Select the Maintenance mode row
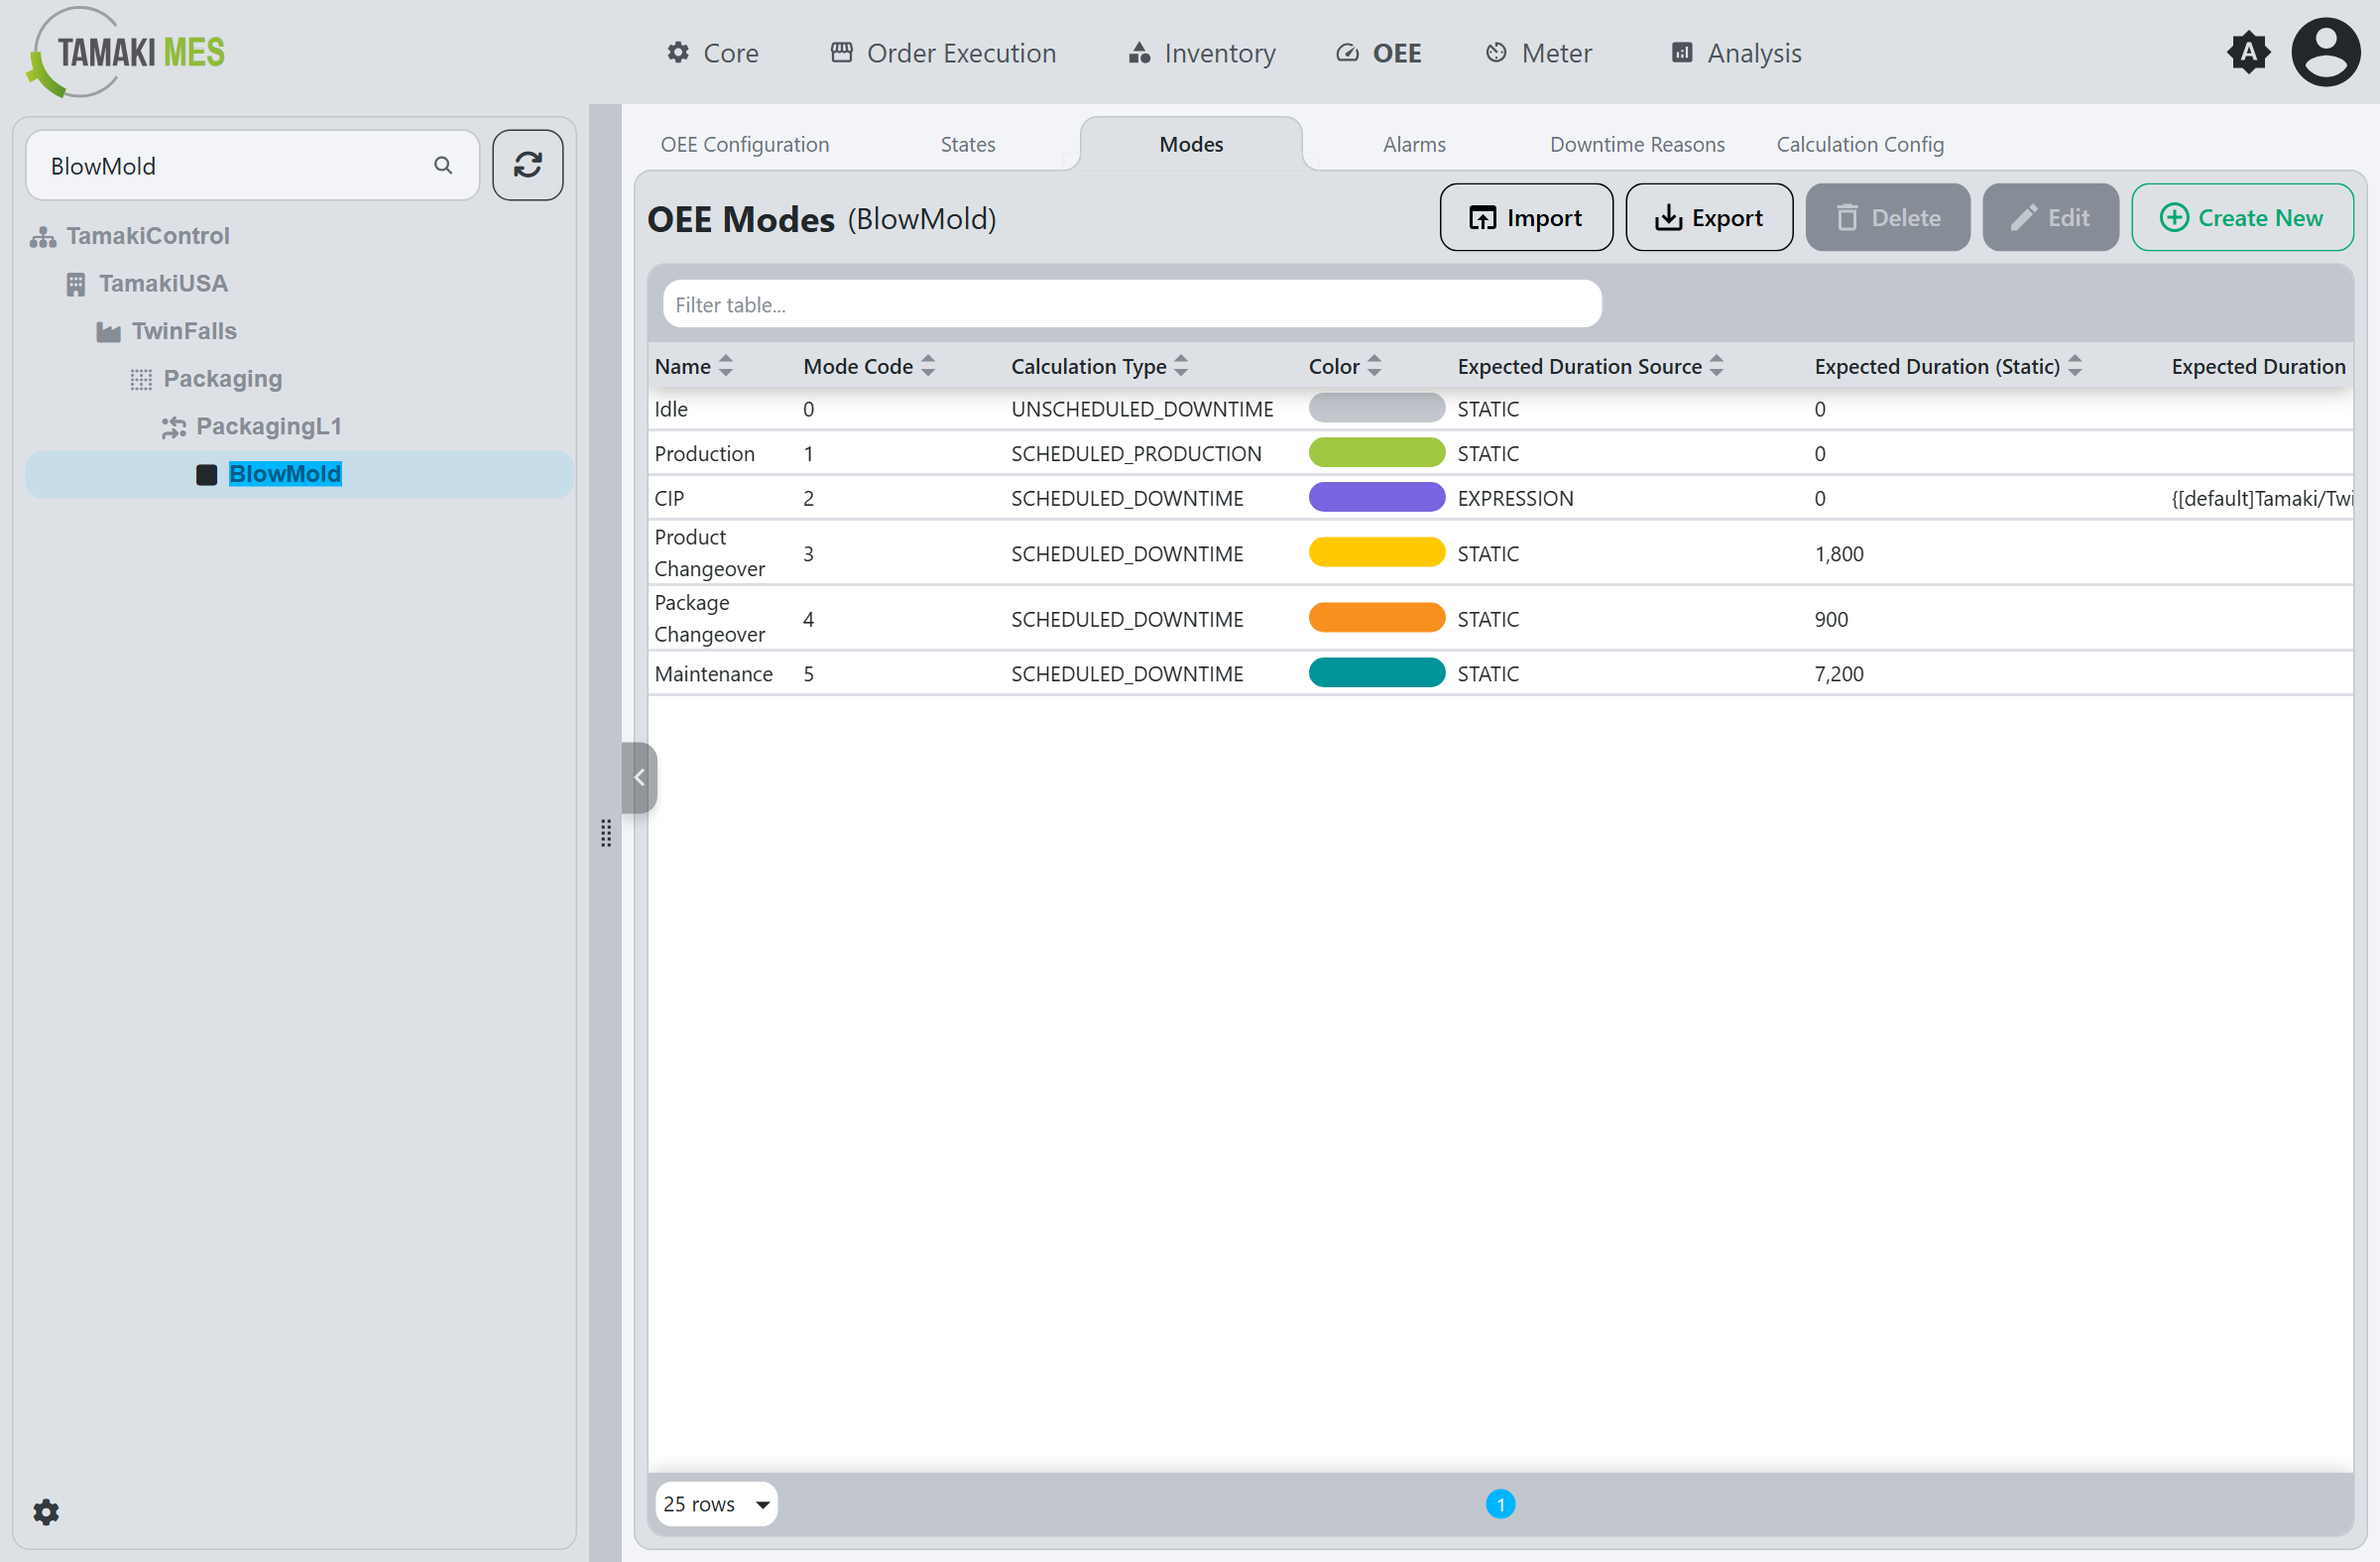2380x1562 pixels. pyautogui.click(x=1500, y=674)
